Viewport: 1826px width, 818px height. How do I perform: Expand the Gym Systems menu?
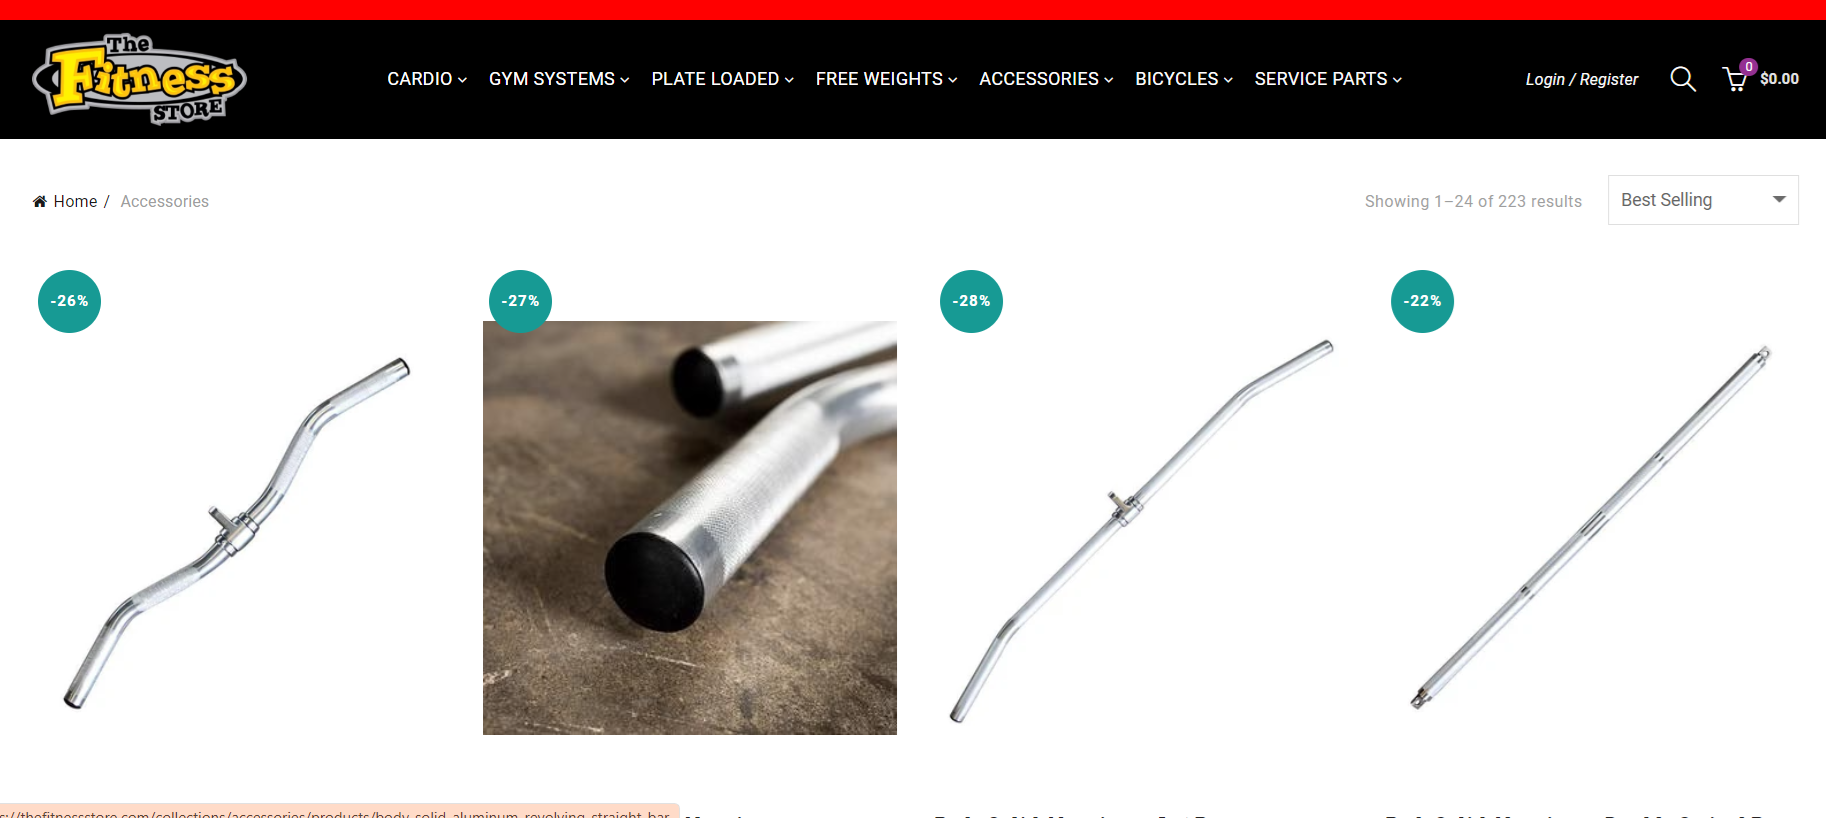tap(559, 79)
